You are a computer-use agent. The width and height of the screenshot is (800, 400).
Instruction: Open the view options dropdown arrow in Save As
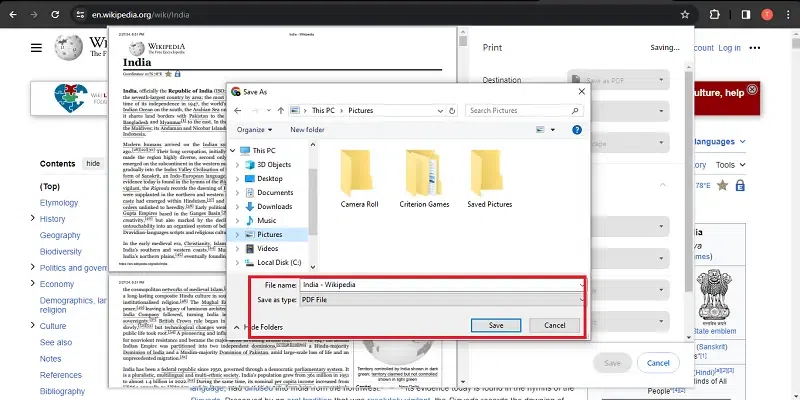pyautogui.click(x=553, y=130)
